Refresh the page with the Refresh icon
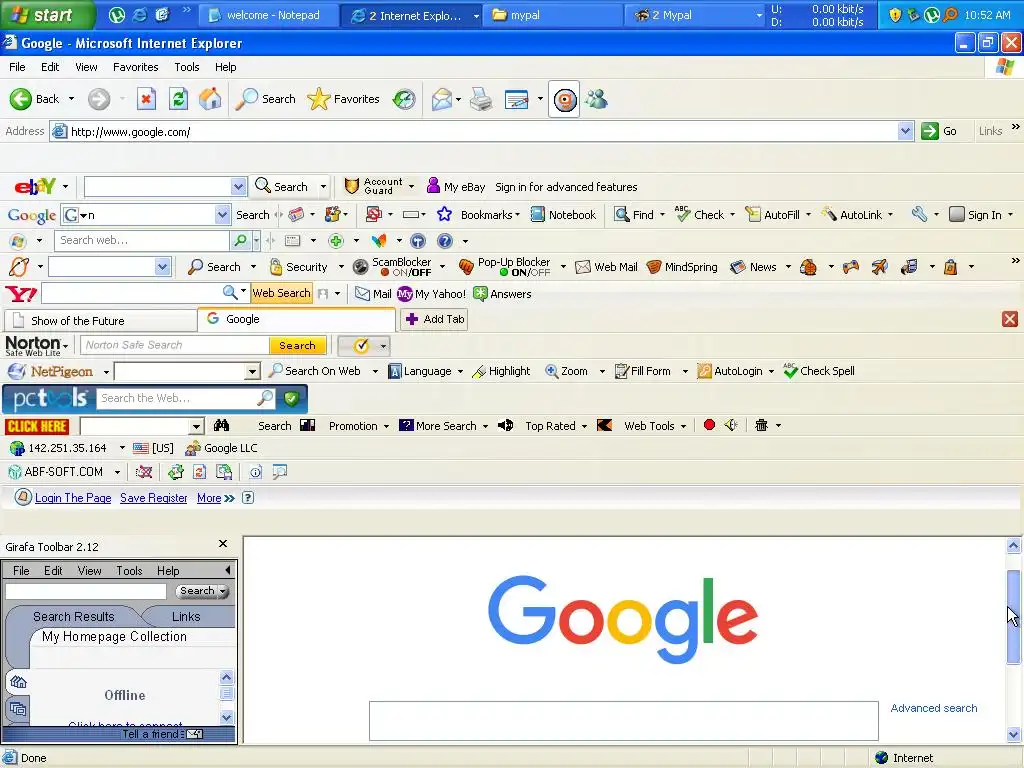The height and width of the screenshot is (768, 1024). (178, 99)
